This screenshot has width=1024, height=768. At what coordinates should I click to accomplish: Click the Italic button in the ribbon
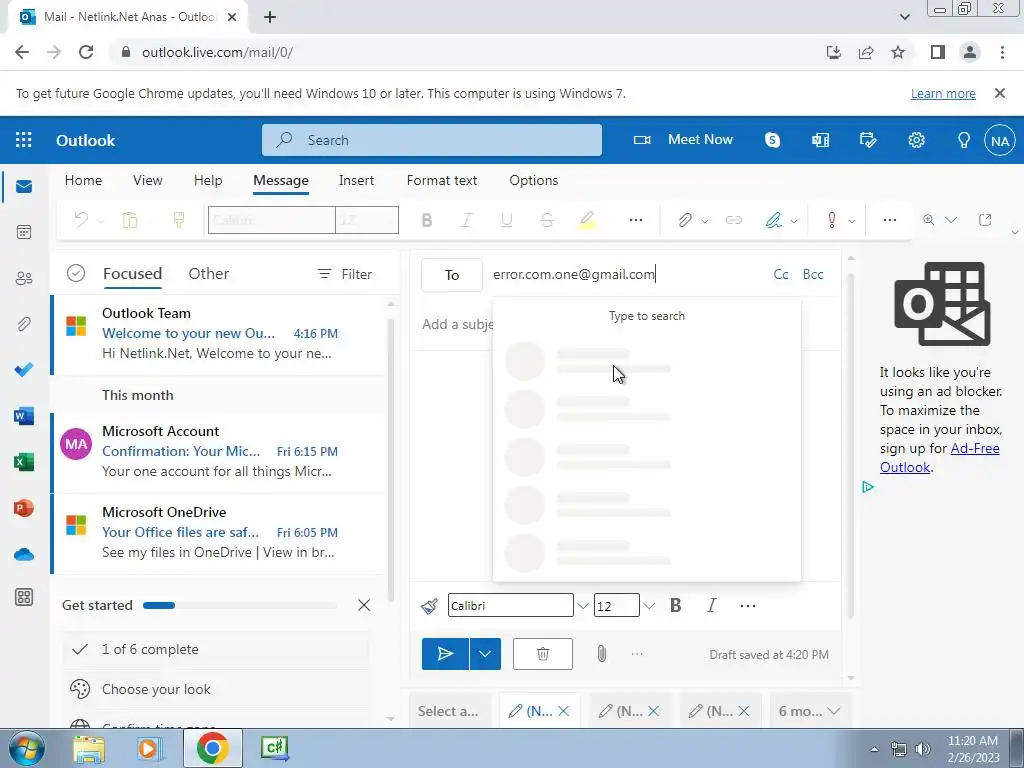click(466, 220)
